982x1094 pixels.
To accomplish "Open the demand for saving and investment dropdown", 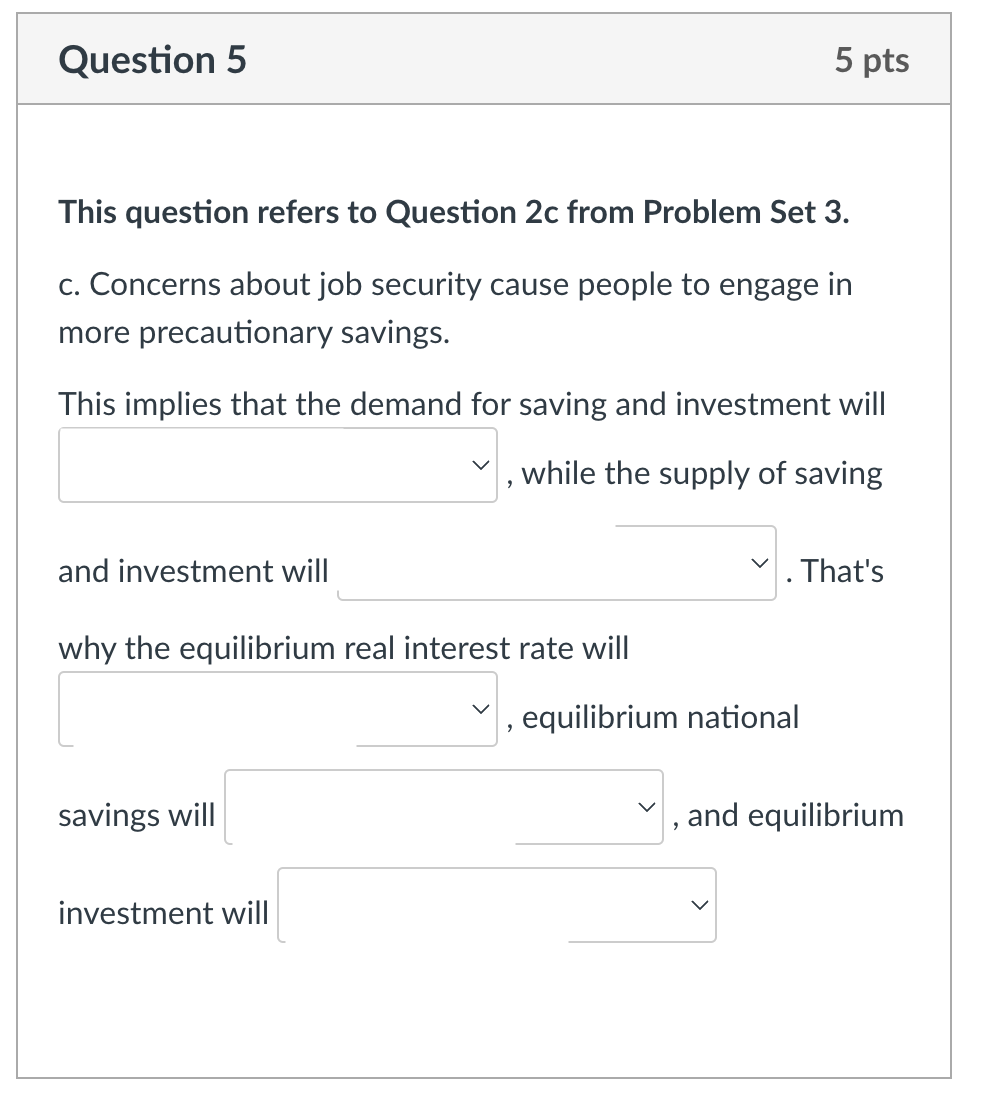I will pos(277,463).
